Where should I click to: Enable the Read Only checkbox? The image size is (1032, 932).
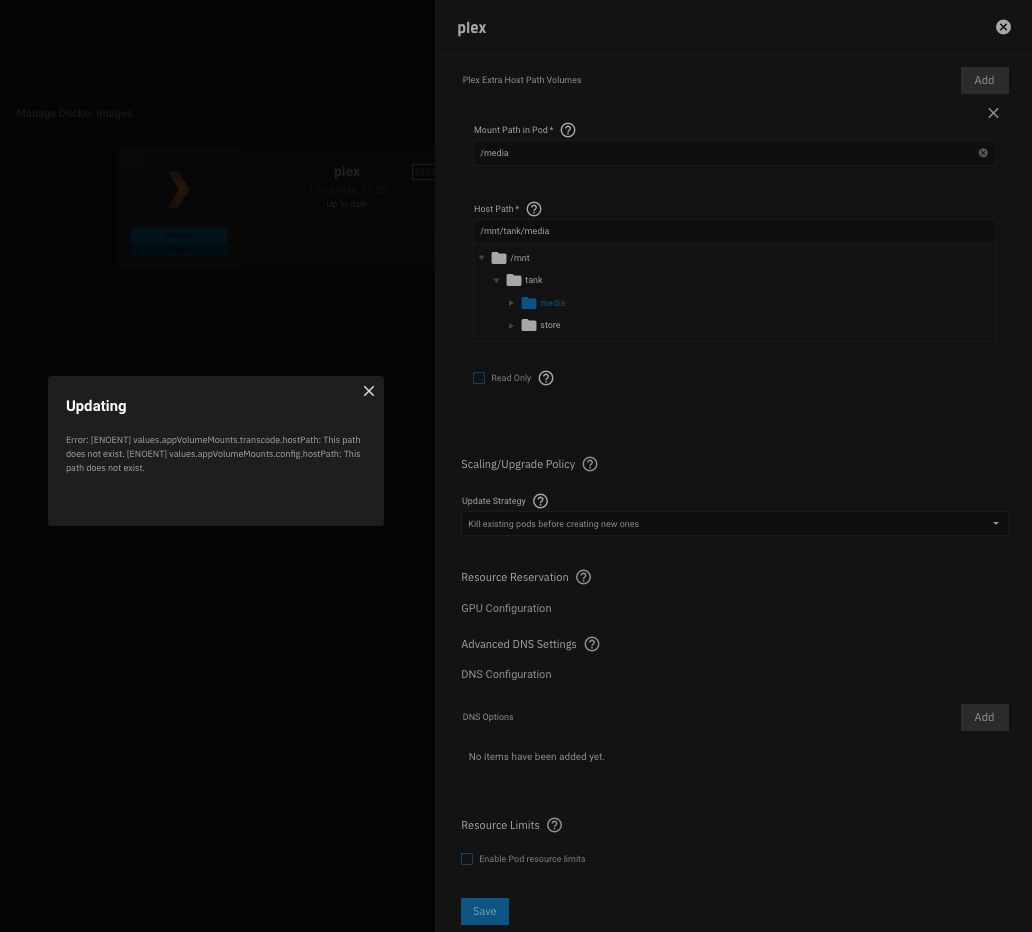click(479, 378)
